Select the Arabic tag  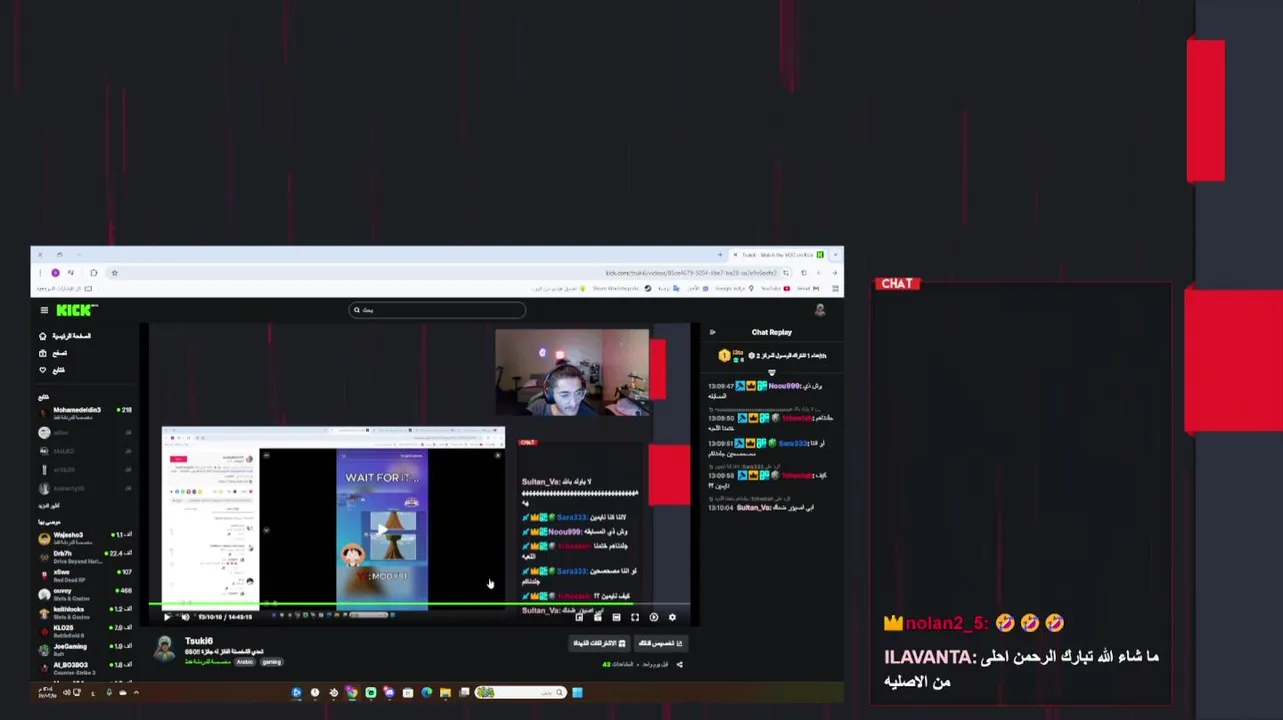coord(244,662)
